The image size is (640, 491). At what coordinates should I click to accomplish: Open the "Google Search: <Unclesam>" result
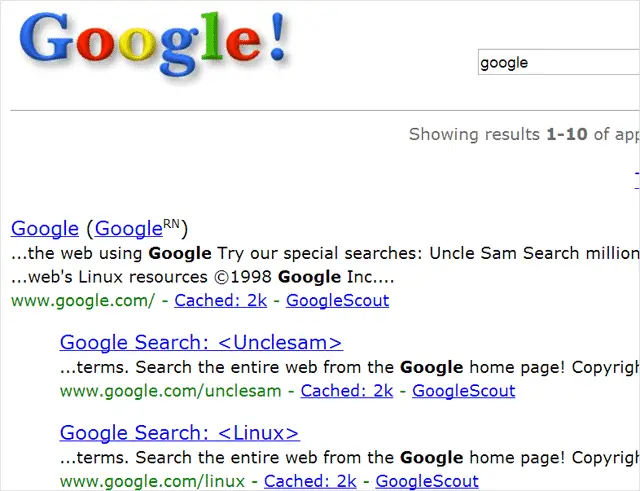click(201, 342)
